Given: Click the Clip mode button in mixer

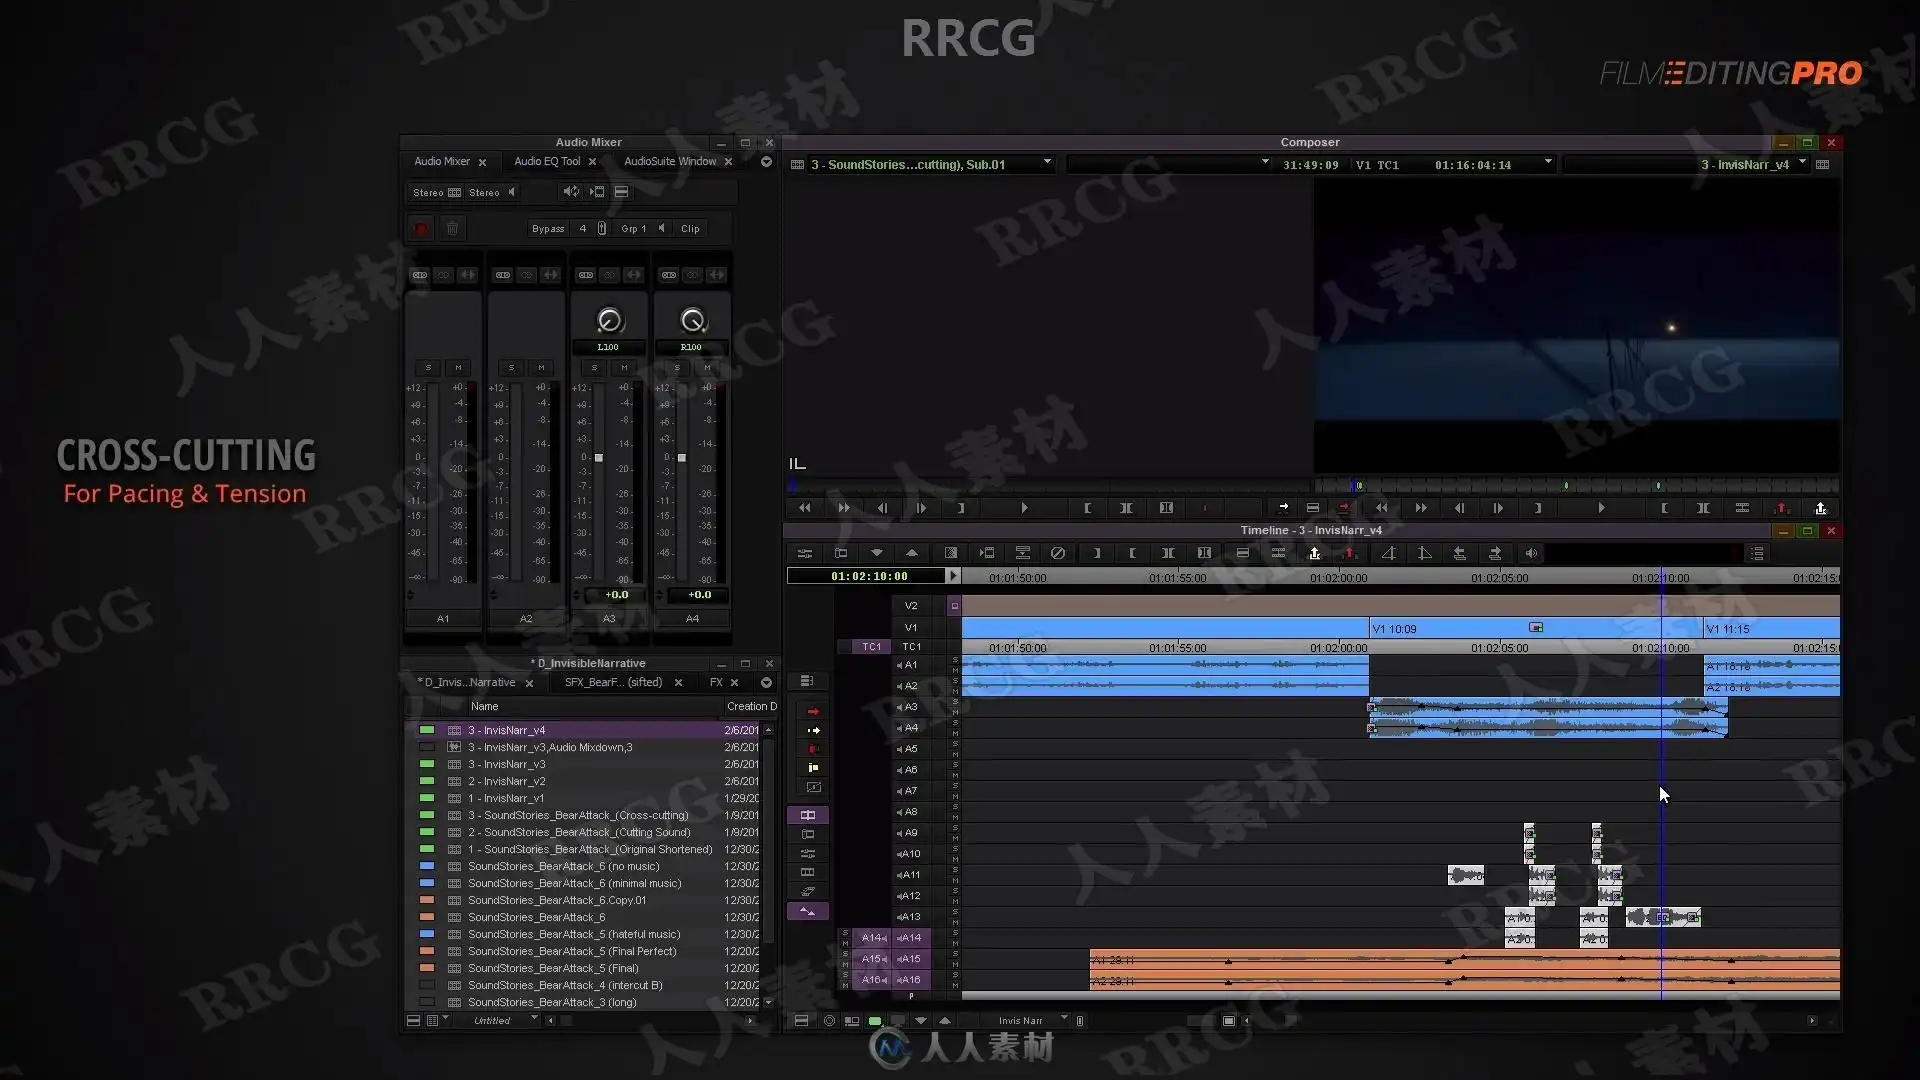Looking at the screenshot, I should coord(690,229).
